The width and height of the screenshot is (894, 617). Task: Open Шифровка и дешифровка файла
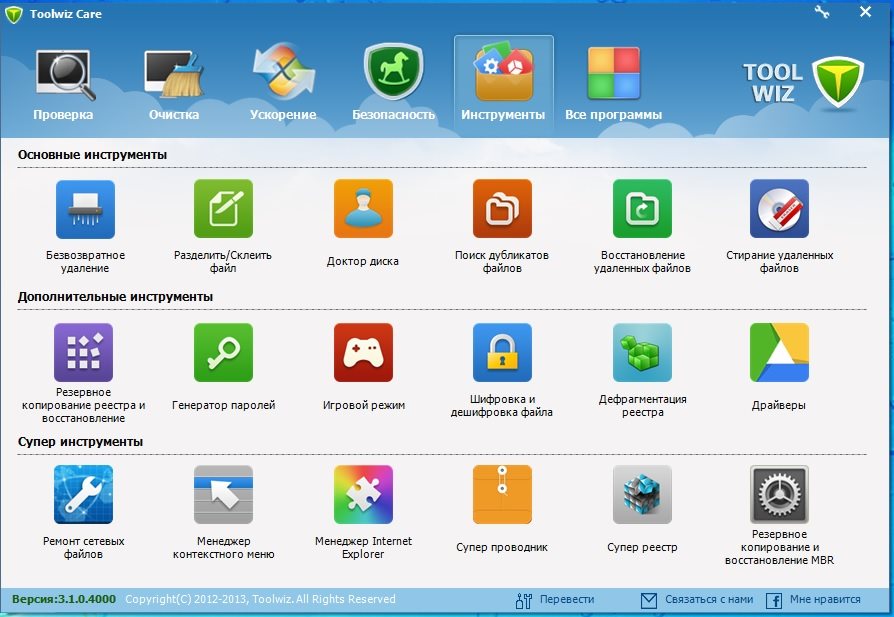coord(502,352)
